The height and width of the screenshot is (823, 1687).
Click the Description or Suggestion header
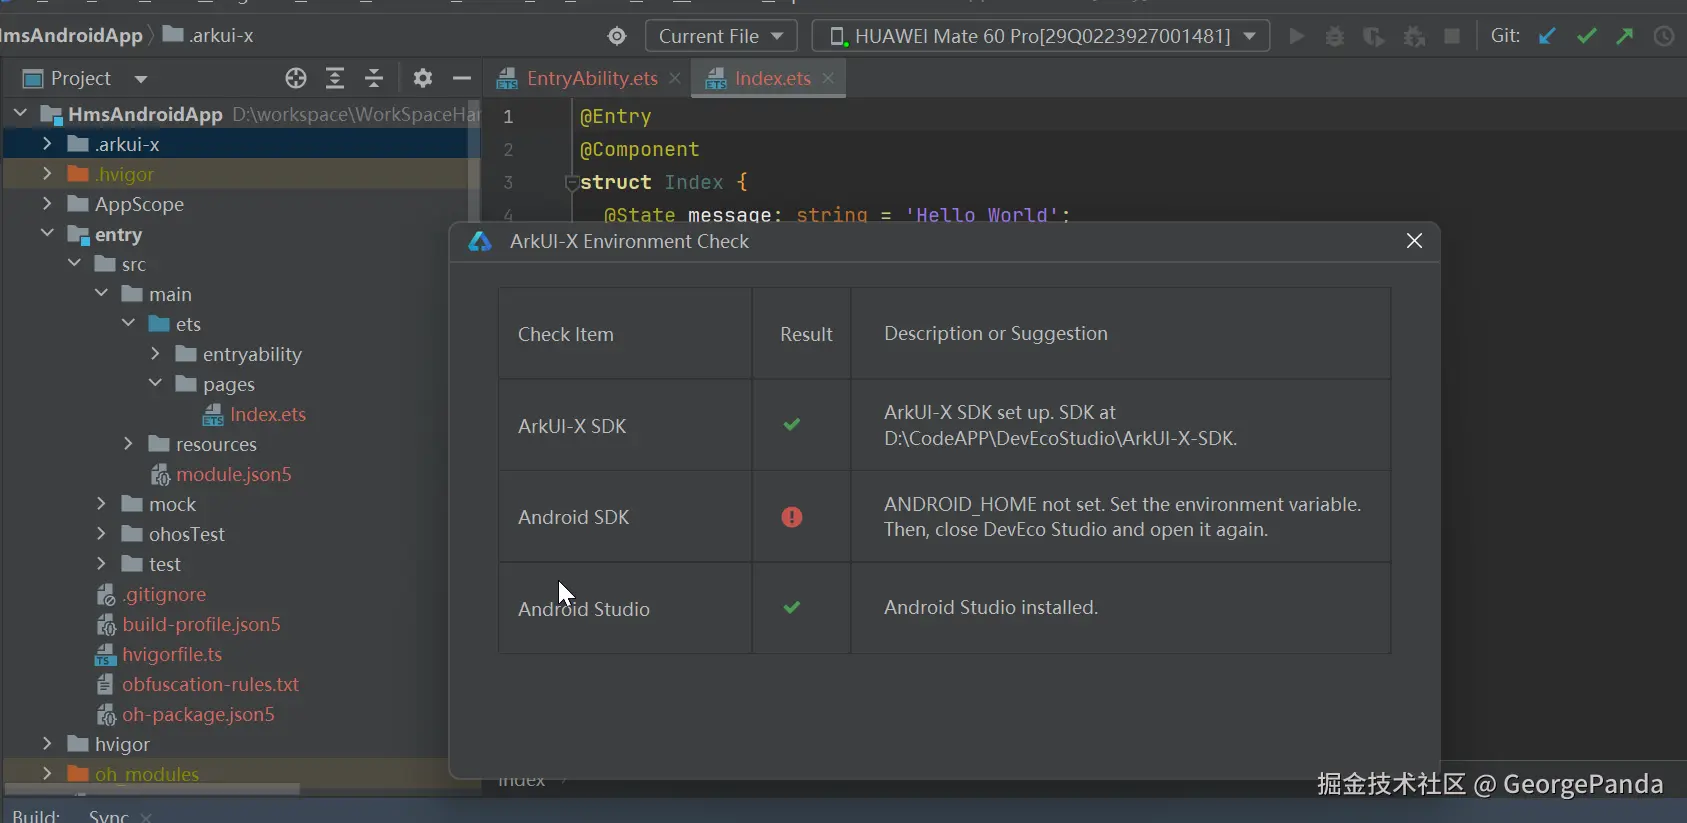[996, 333]
